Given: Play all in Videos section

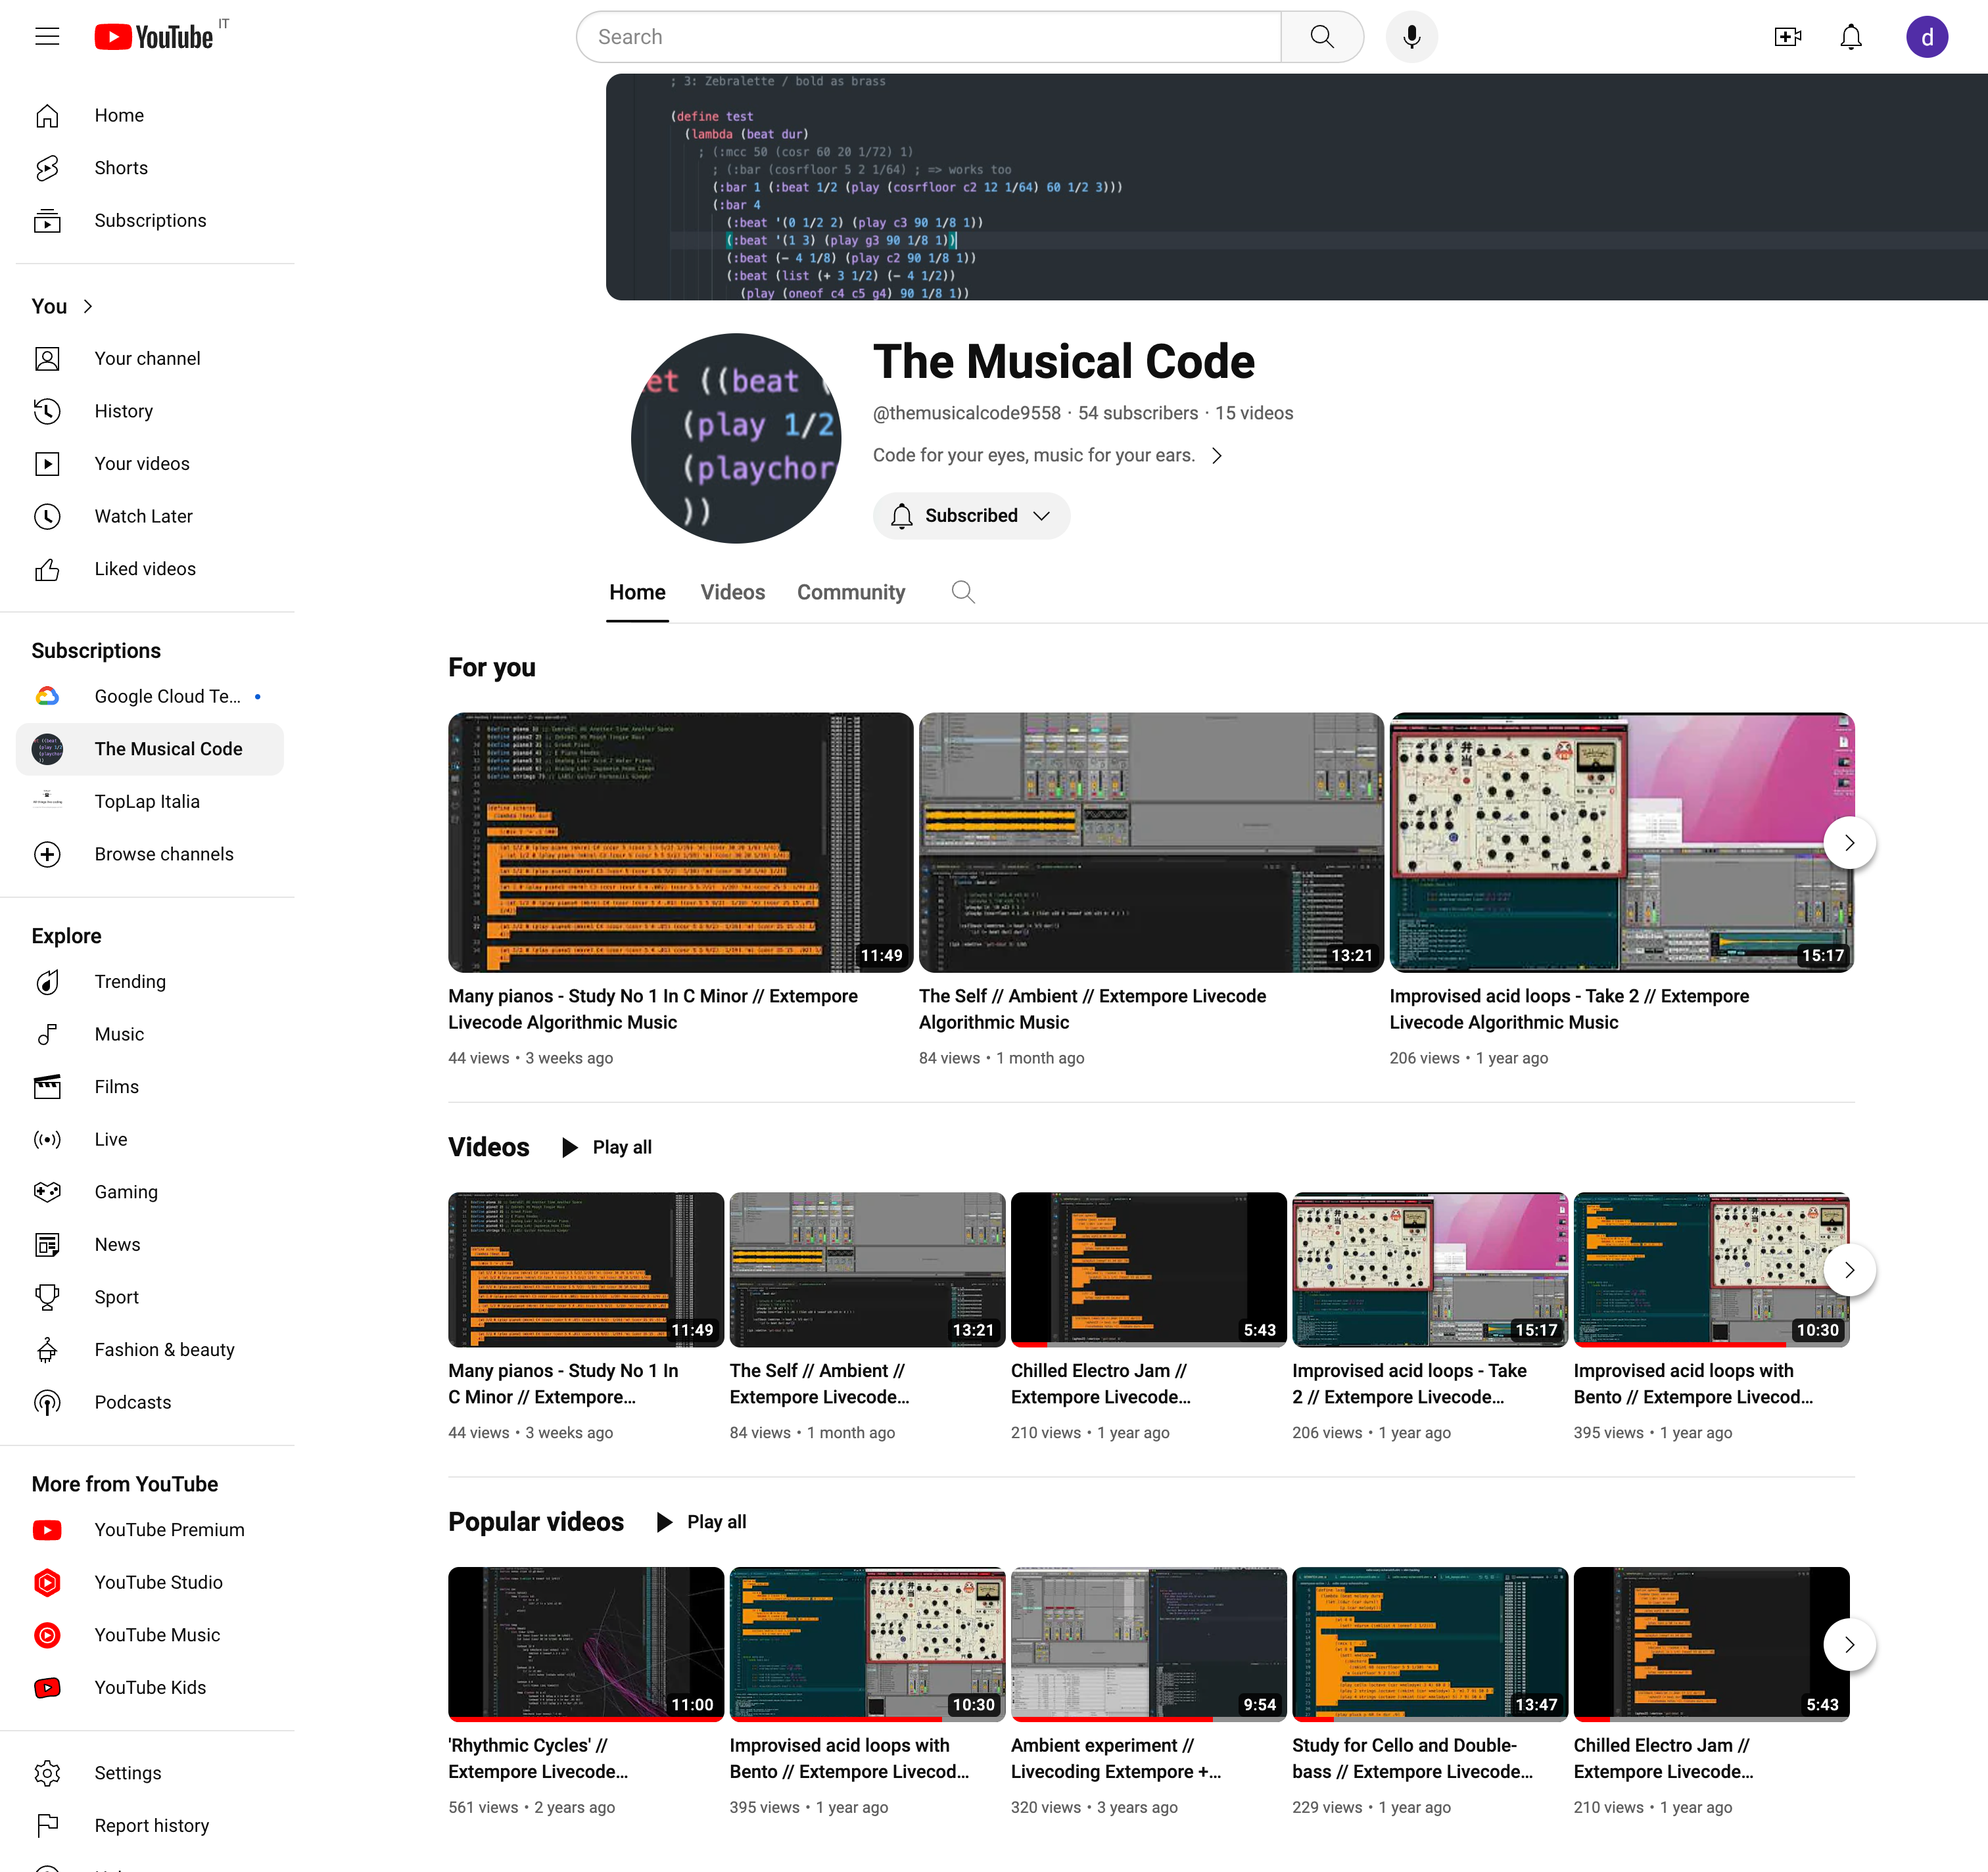Looking at the screenshot, I should (x=606, y=1147).
